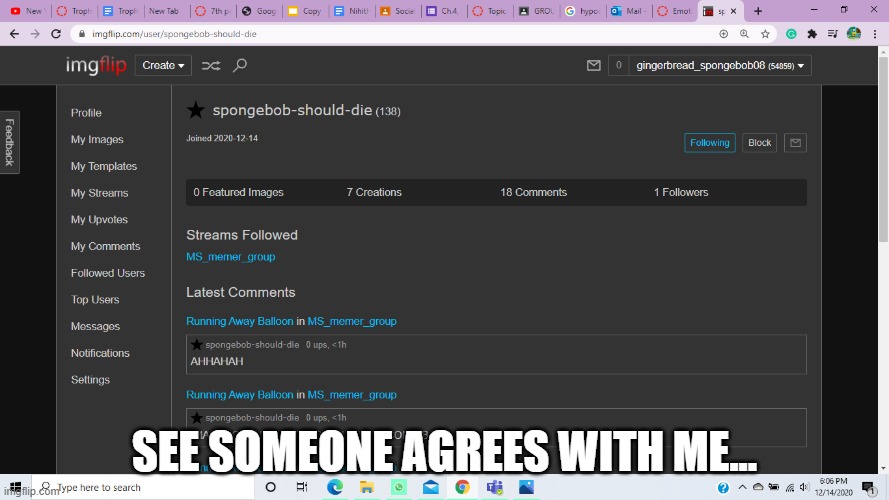Click the Grammarly extension icon
The width and height of the screenshot is (889, 500).
click(x=791, y=34)
